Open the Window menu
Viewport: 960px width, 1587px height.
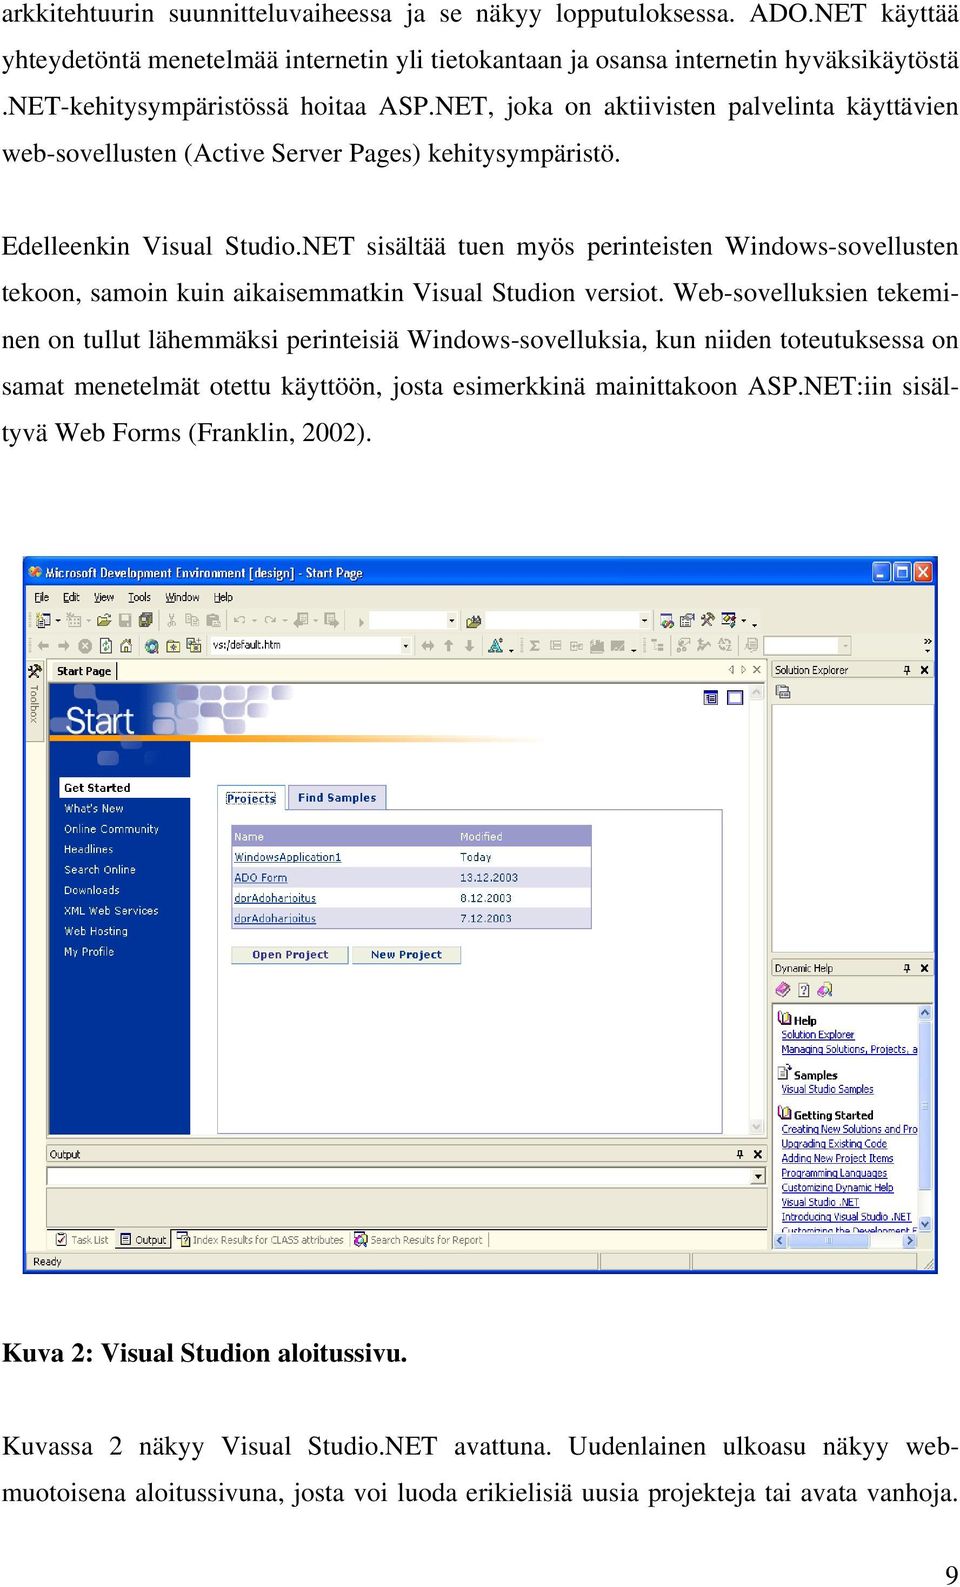coord(182,597)
